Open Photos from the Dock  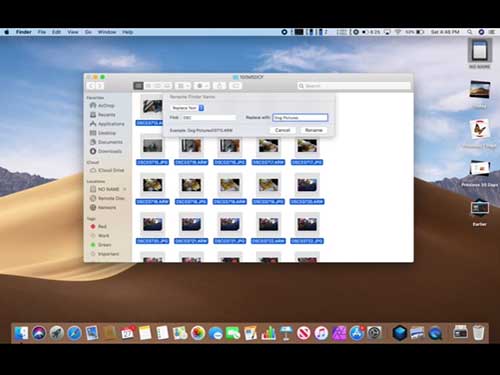tap(198, 333)
